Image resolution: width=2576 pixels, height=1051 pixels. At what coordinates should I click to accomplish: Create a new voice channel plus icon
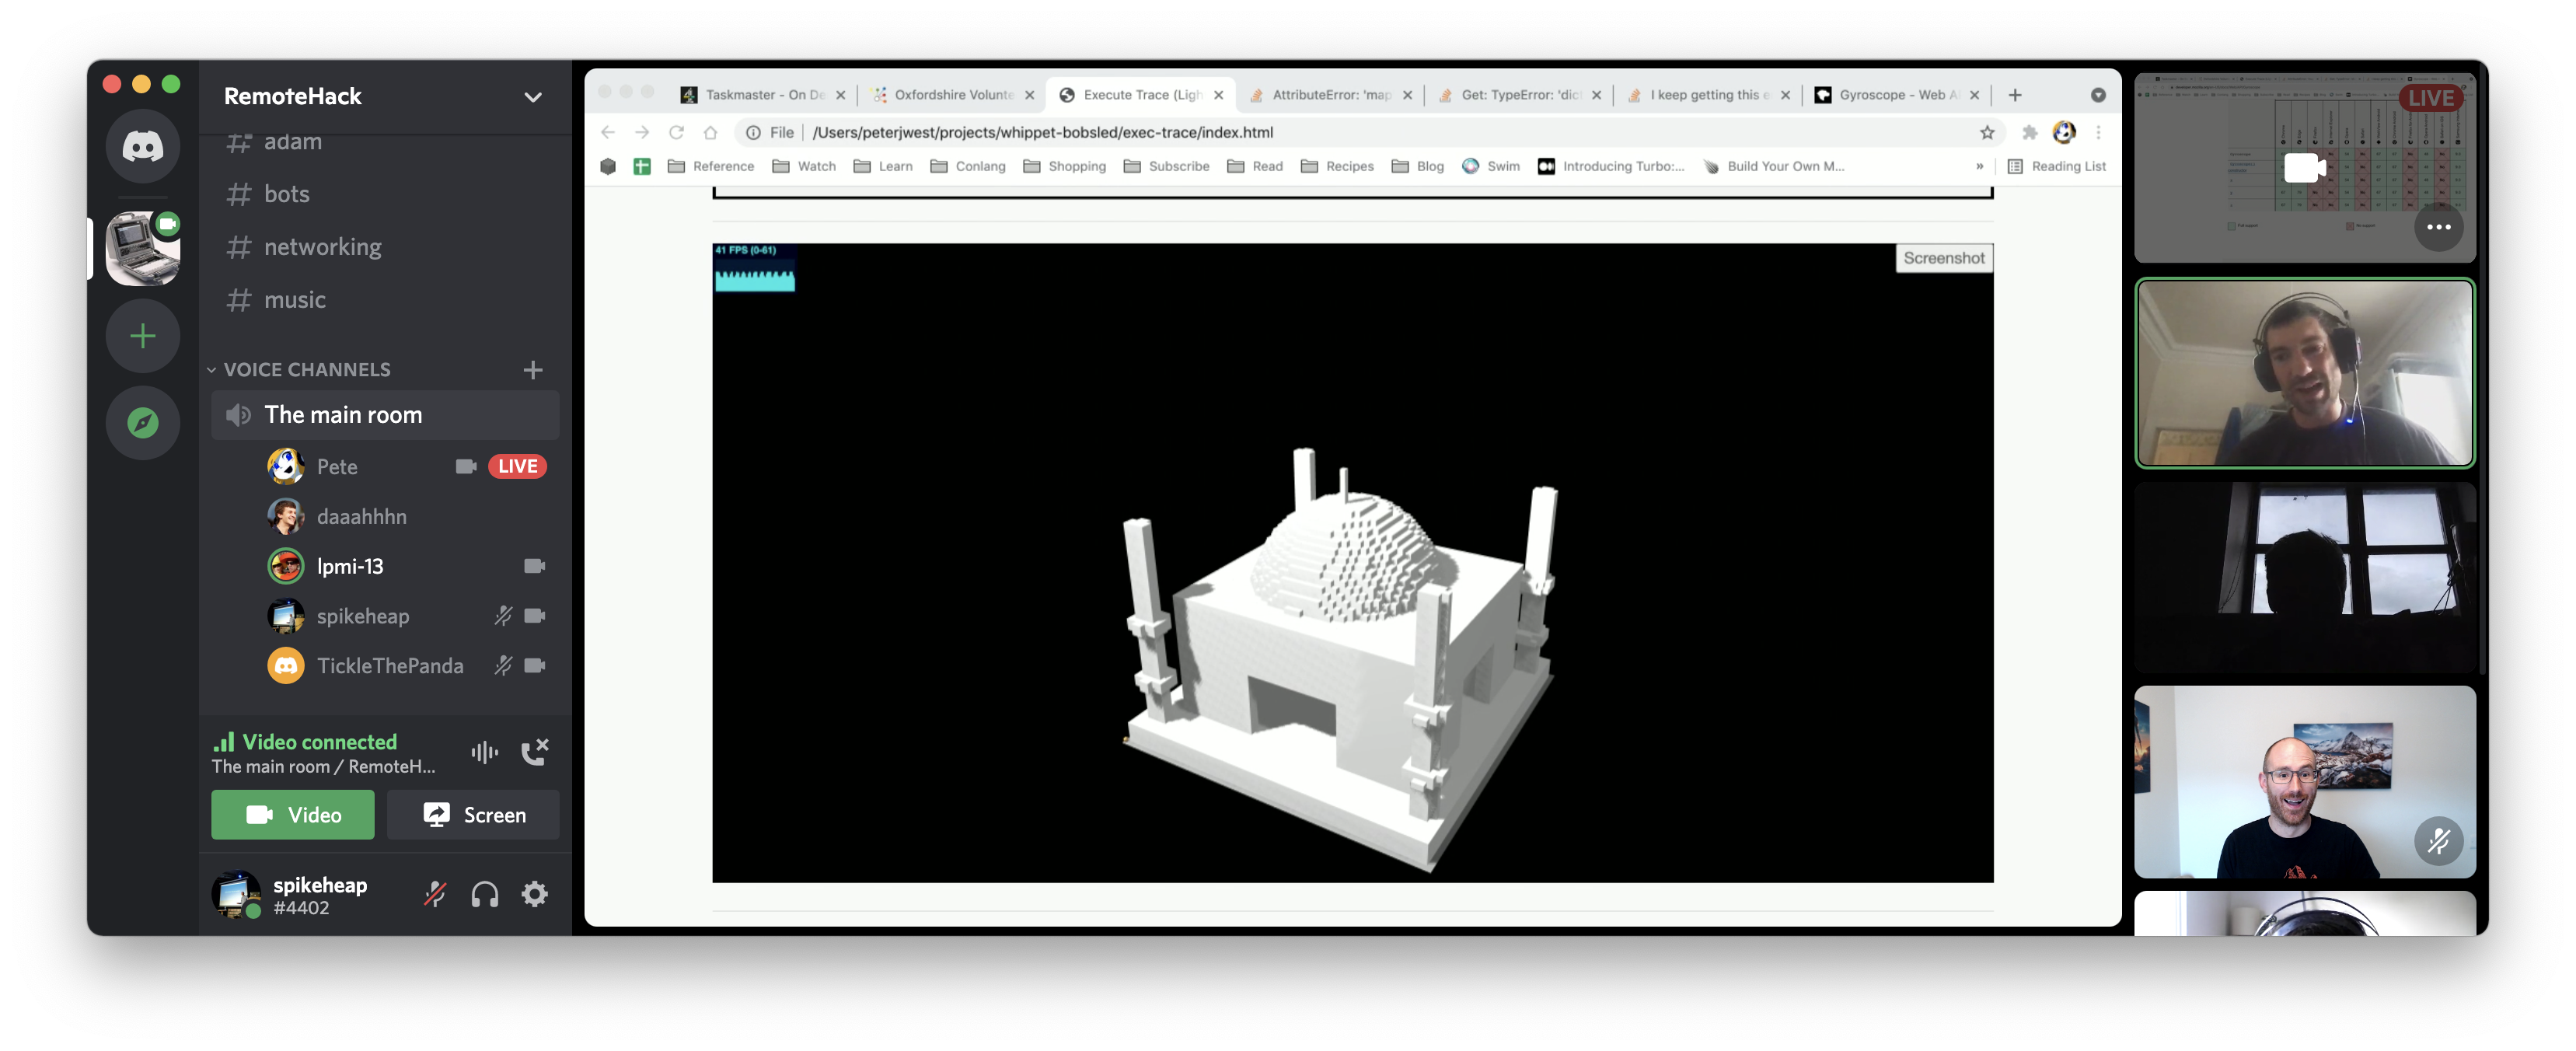533,370
